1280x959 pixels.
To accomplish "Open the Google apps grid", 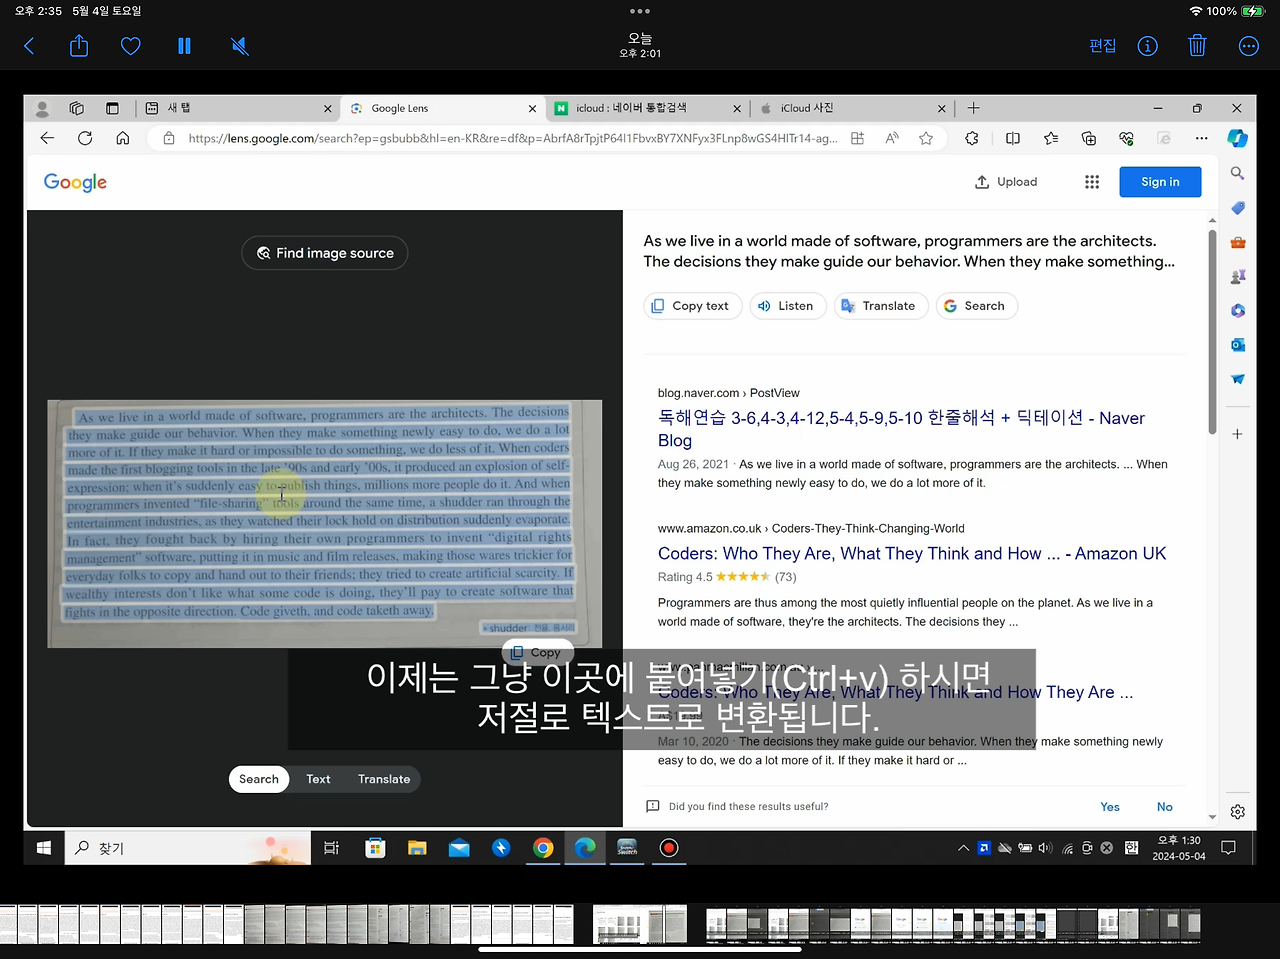I will pyautogui.click(x=1092, y=182).
